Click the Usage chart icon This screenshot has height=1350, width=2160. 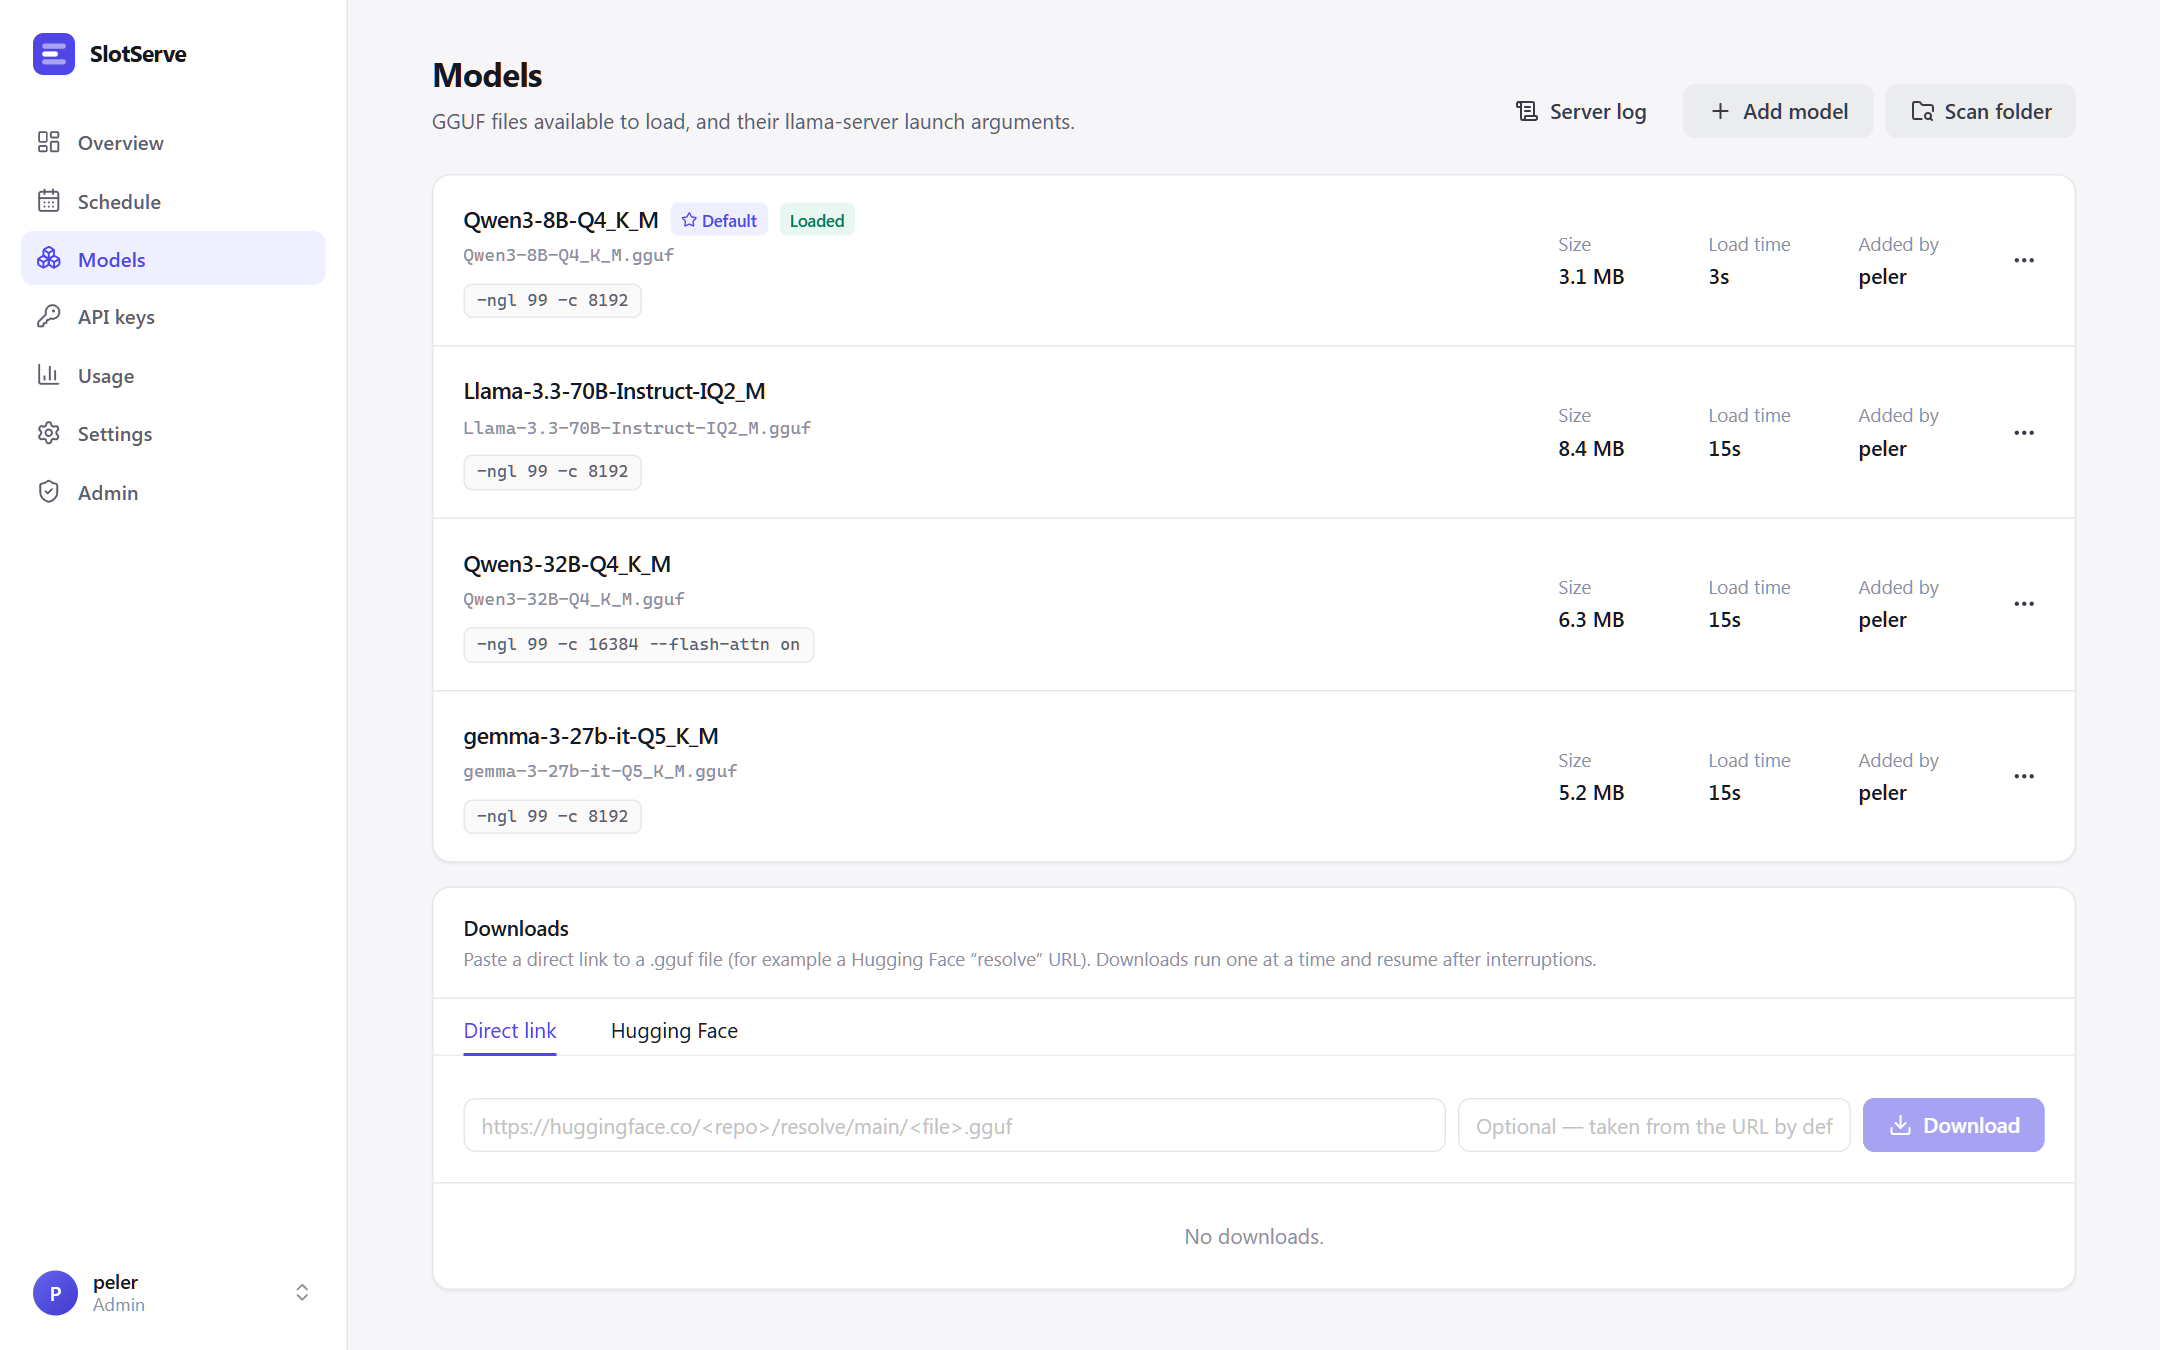(48, 375)
